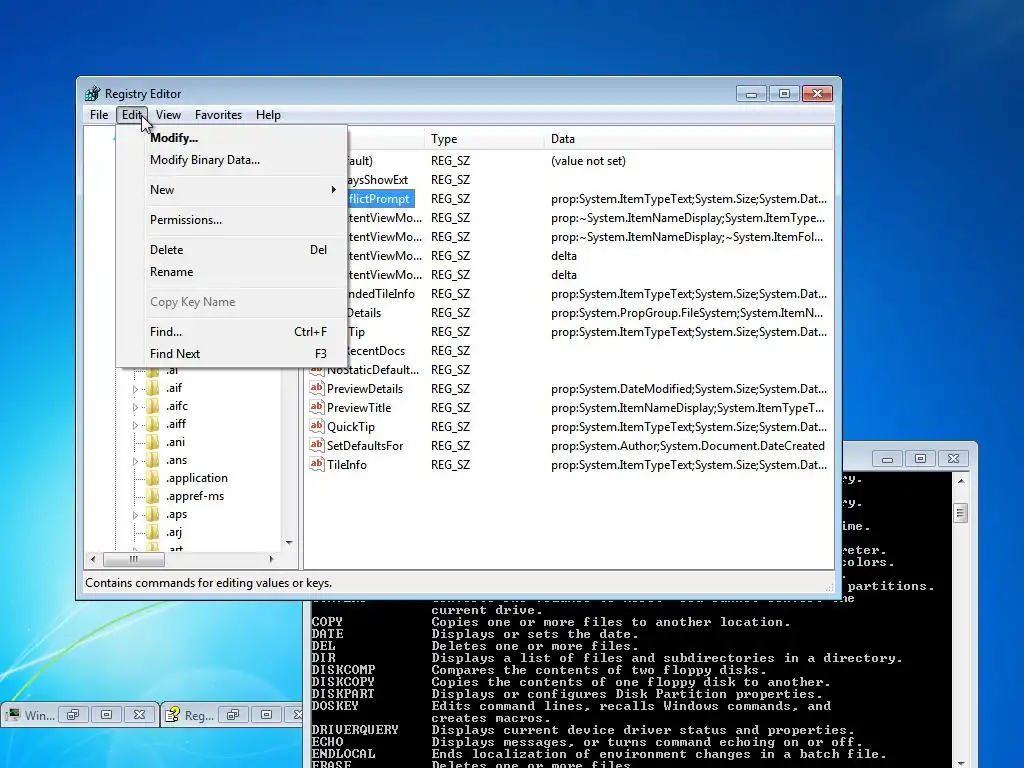The width and height of the screenshot is (1024, 768).
Task: Expand the .aifc registry key
Action: (x=135, y=407)
